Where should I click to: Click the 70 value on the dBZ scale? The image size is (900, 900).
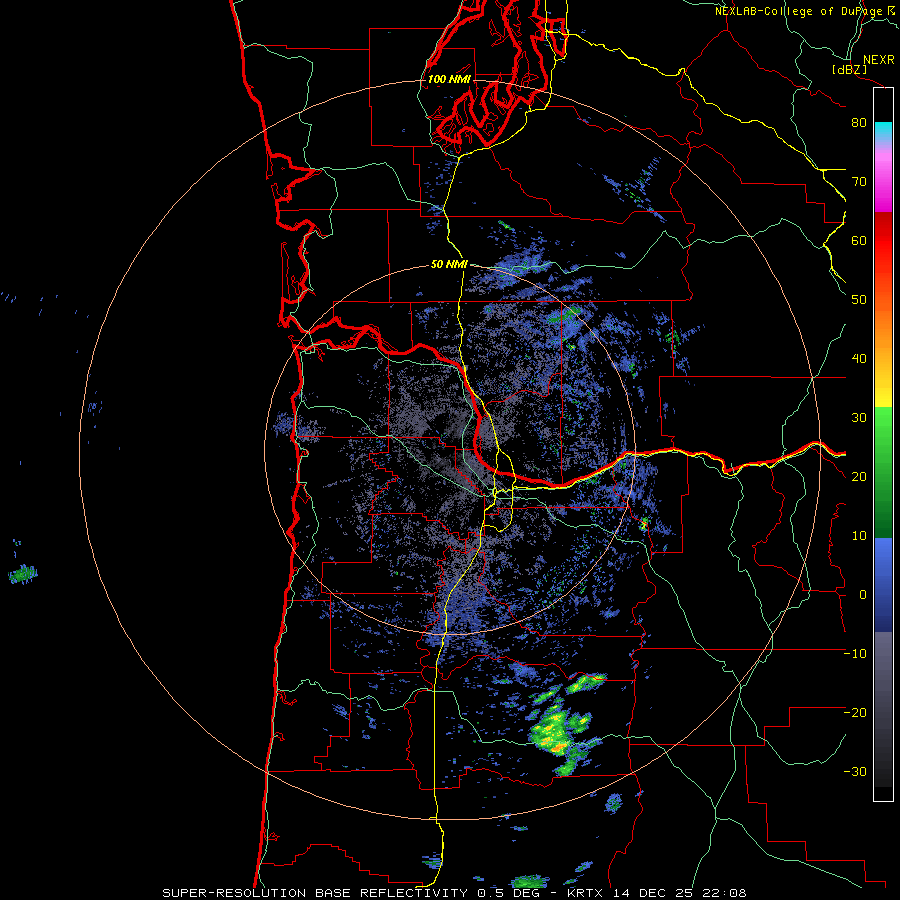859,181
